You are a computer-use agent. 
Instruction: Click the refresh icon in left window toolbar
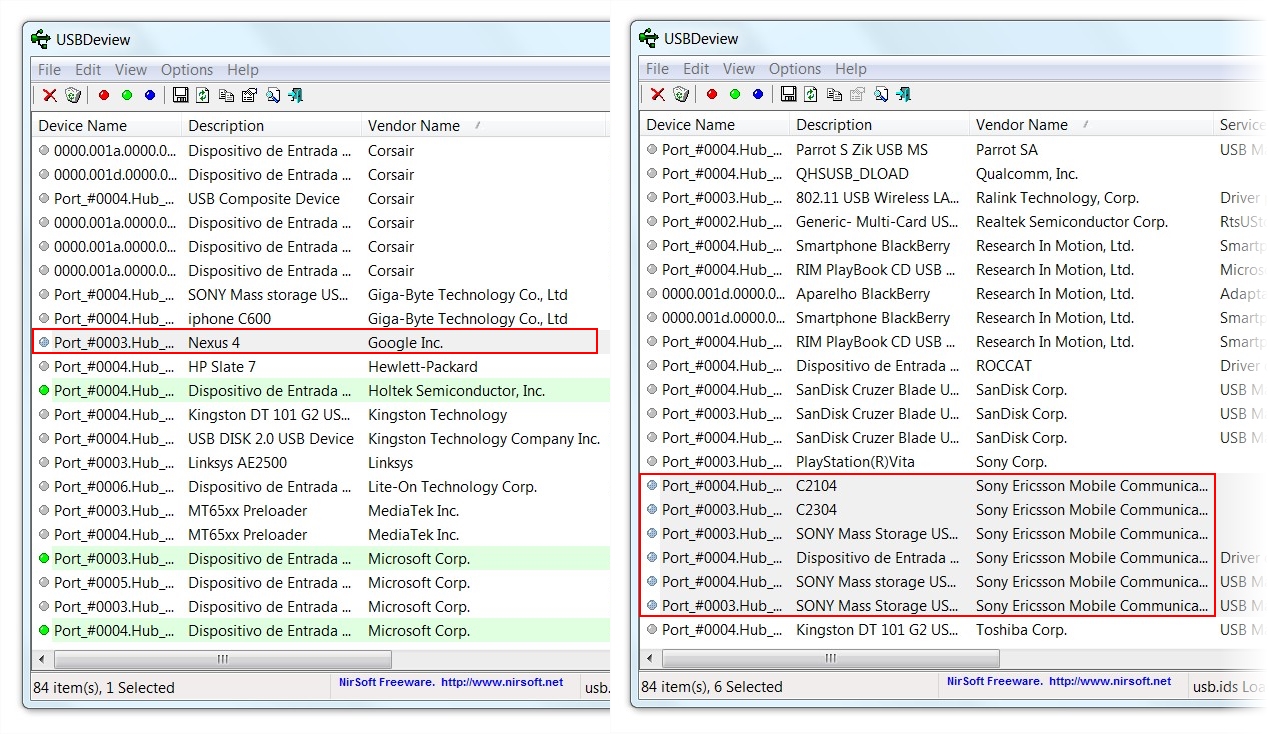[203, 95]
